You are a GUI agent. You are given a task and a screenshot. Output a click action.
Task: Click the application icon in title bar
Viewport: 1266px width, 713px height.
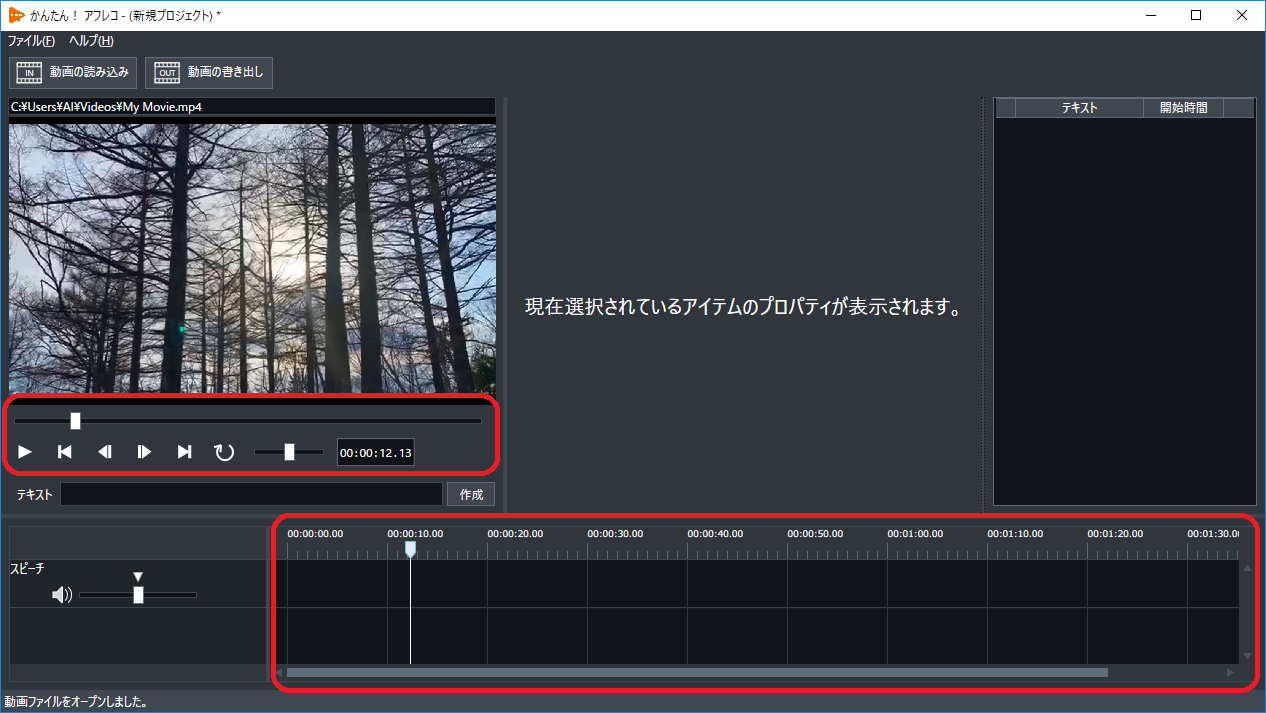pos(16,15)
